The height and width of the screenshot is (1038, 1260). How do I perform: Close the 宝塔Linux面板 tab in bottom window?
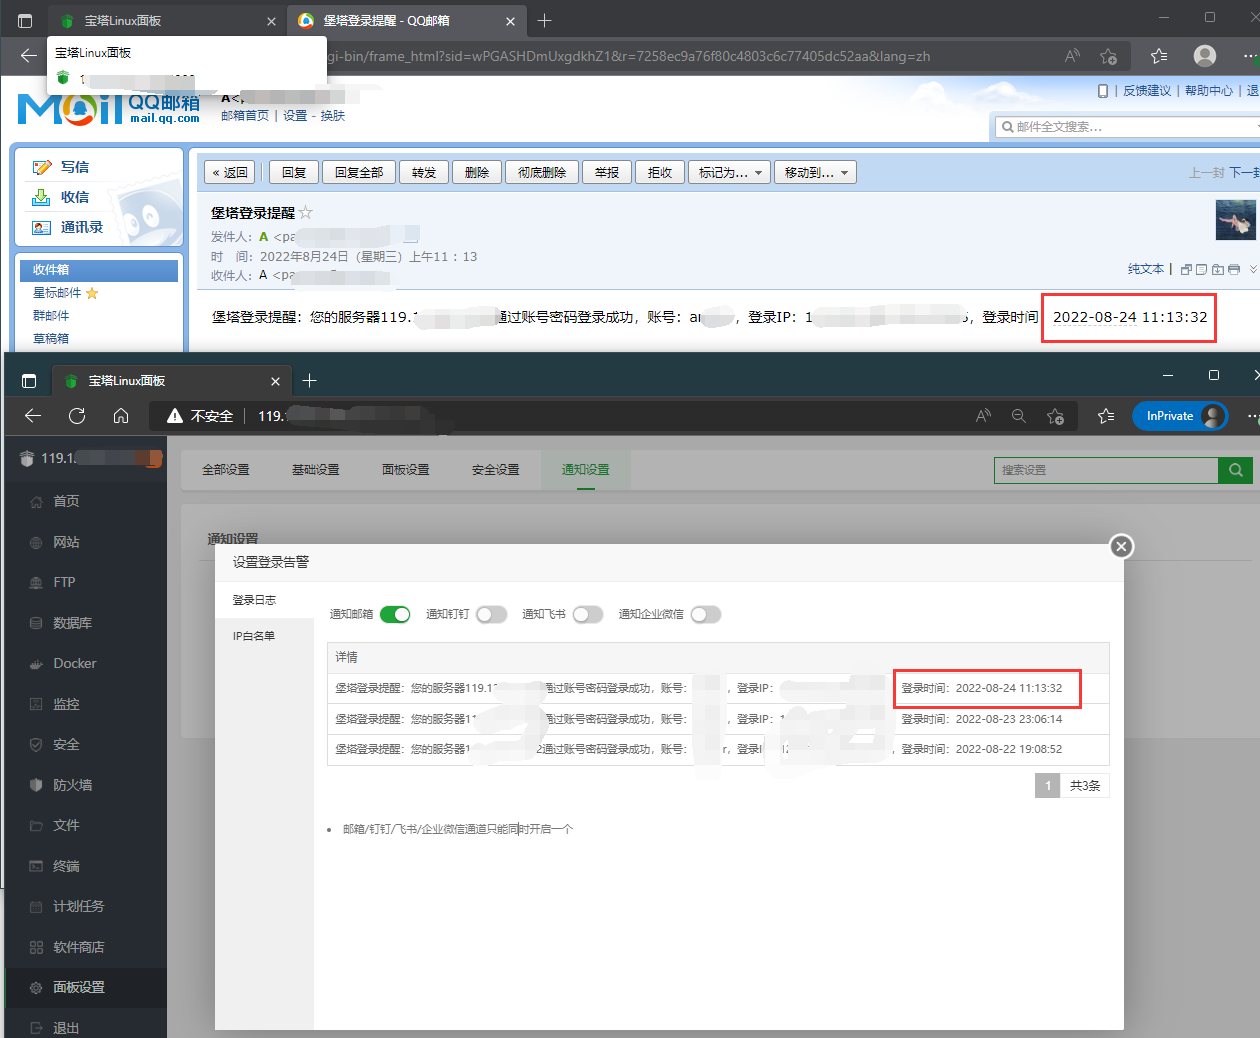click(x=276, y=381)
